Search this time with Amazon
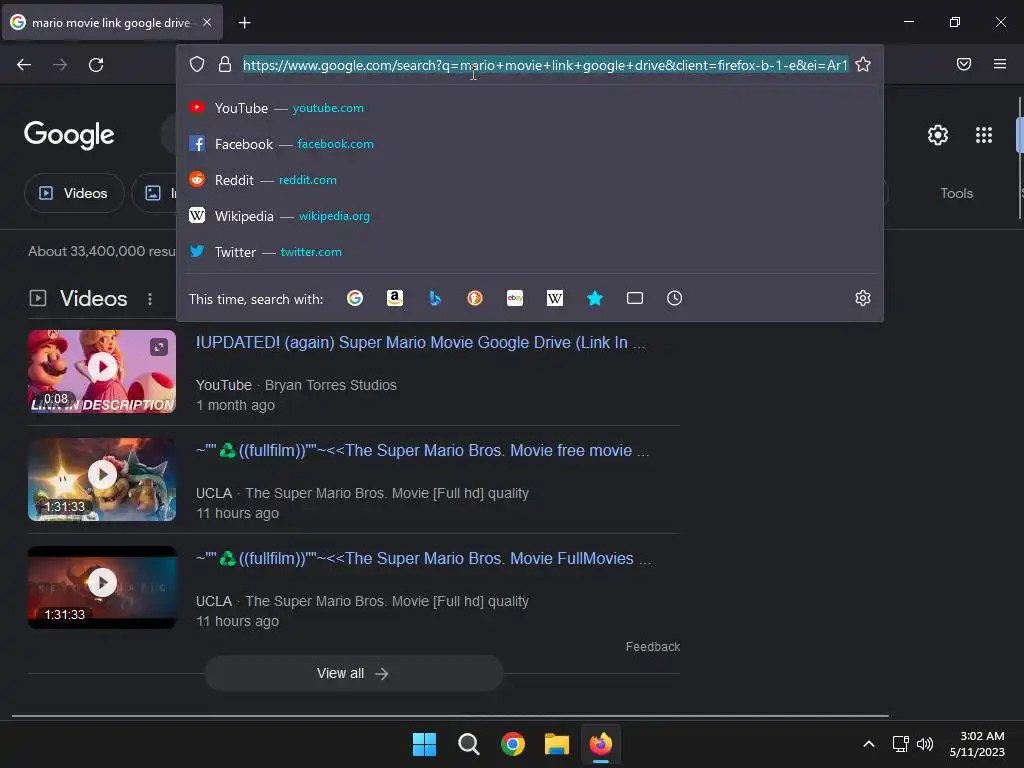This screenshot has height=768, width=1024. [394, 298]
